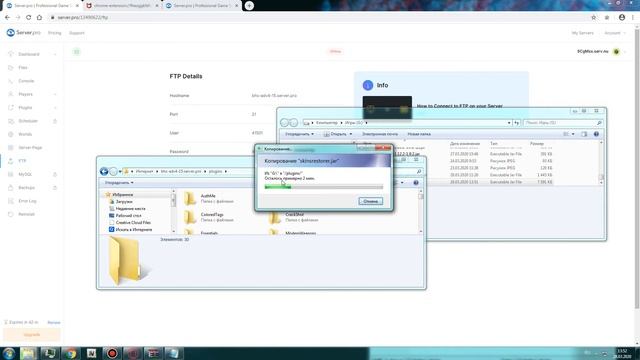Refresh the Games (G:) address bar

click(x=517, y=123)
